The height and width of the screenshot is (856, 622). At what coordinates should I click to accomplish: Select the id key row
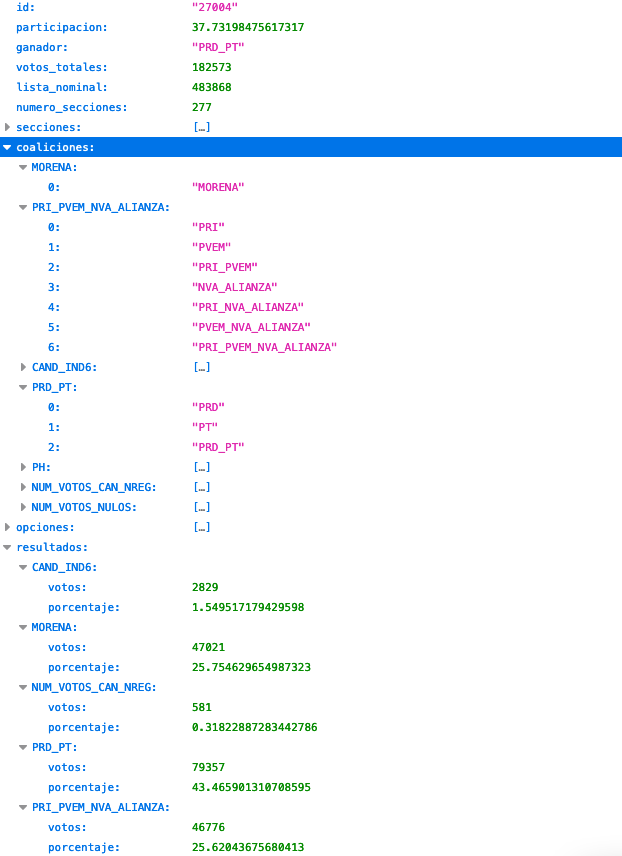click(311, 7)
